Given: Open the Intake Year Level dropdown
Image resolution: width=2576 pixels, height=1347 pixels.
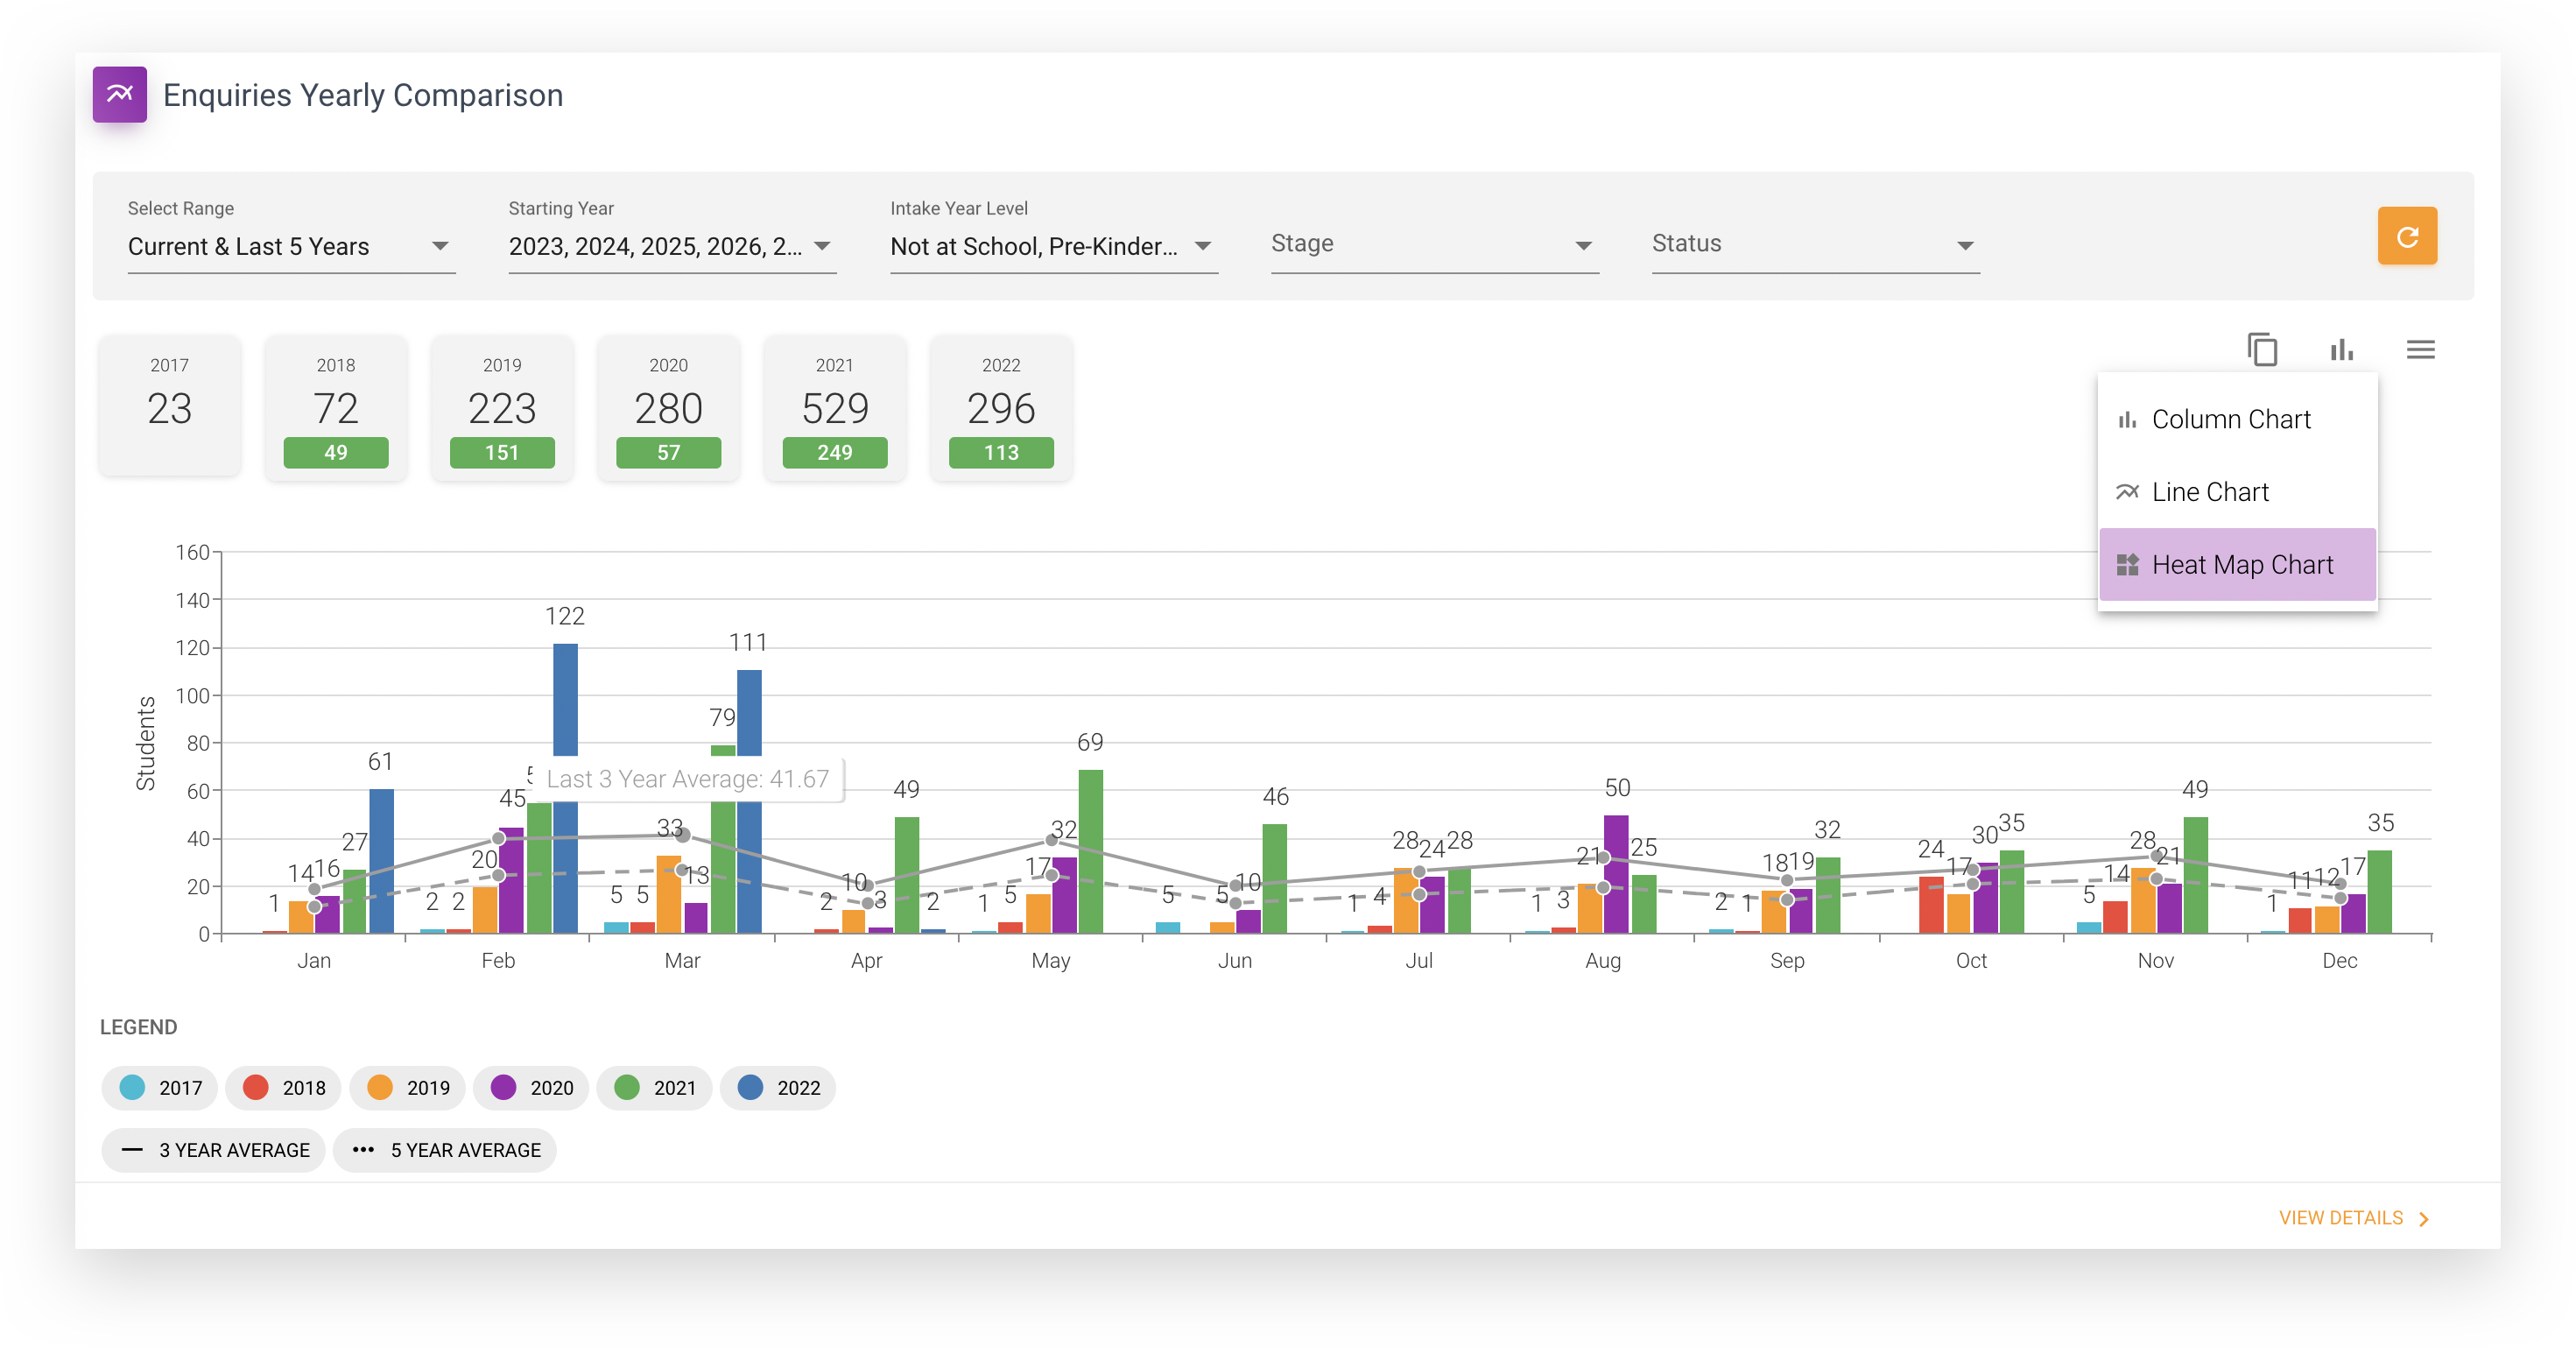Looking at the screenshot, I should (1050, 246).
